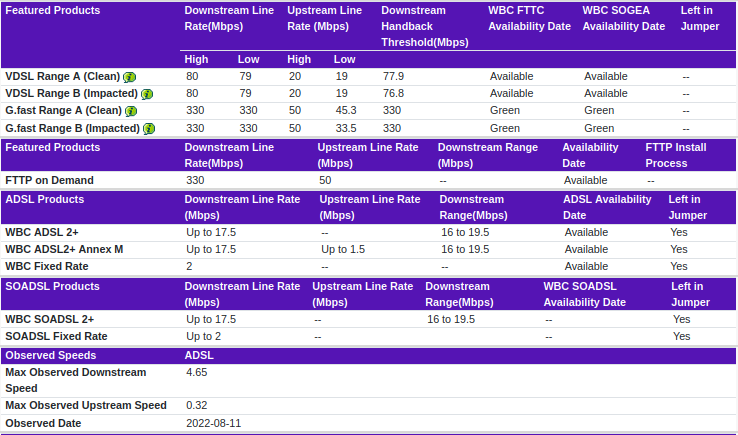Select the G.fast Range A (Clean) label
Viewport: 738px width, 435px height.
pyautogui.click(x=64, y=110)
